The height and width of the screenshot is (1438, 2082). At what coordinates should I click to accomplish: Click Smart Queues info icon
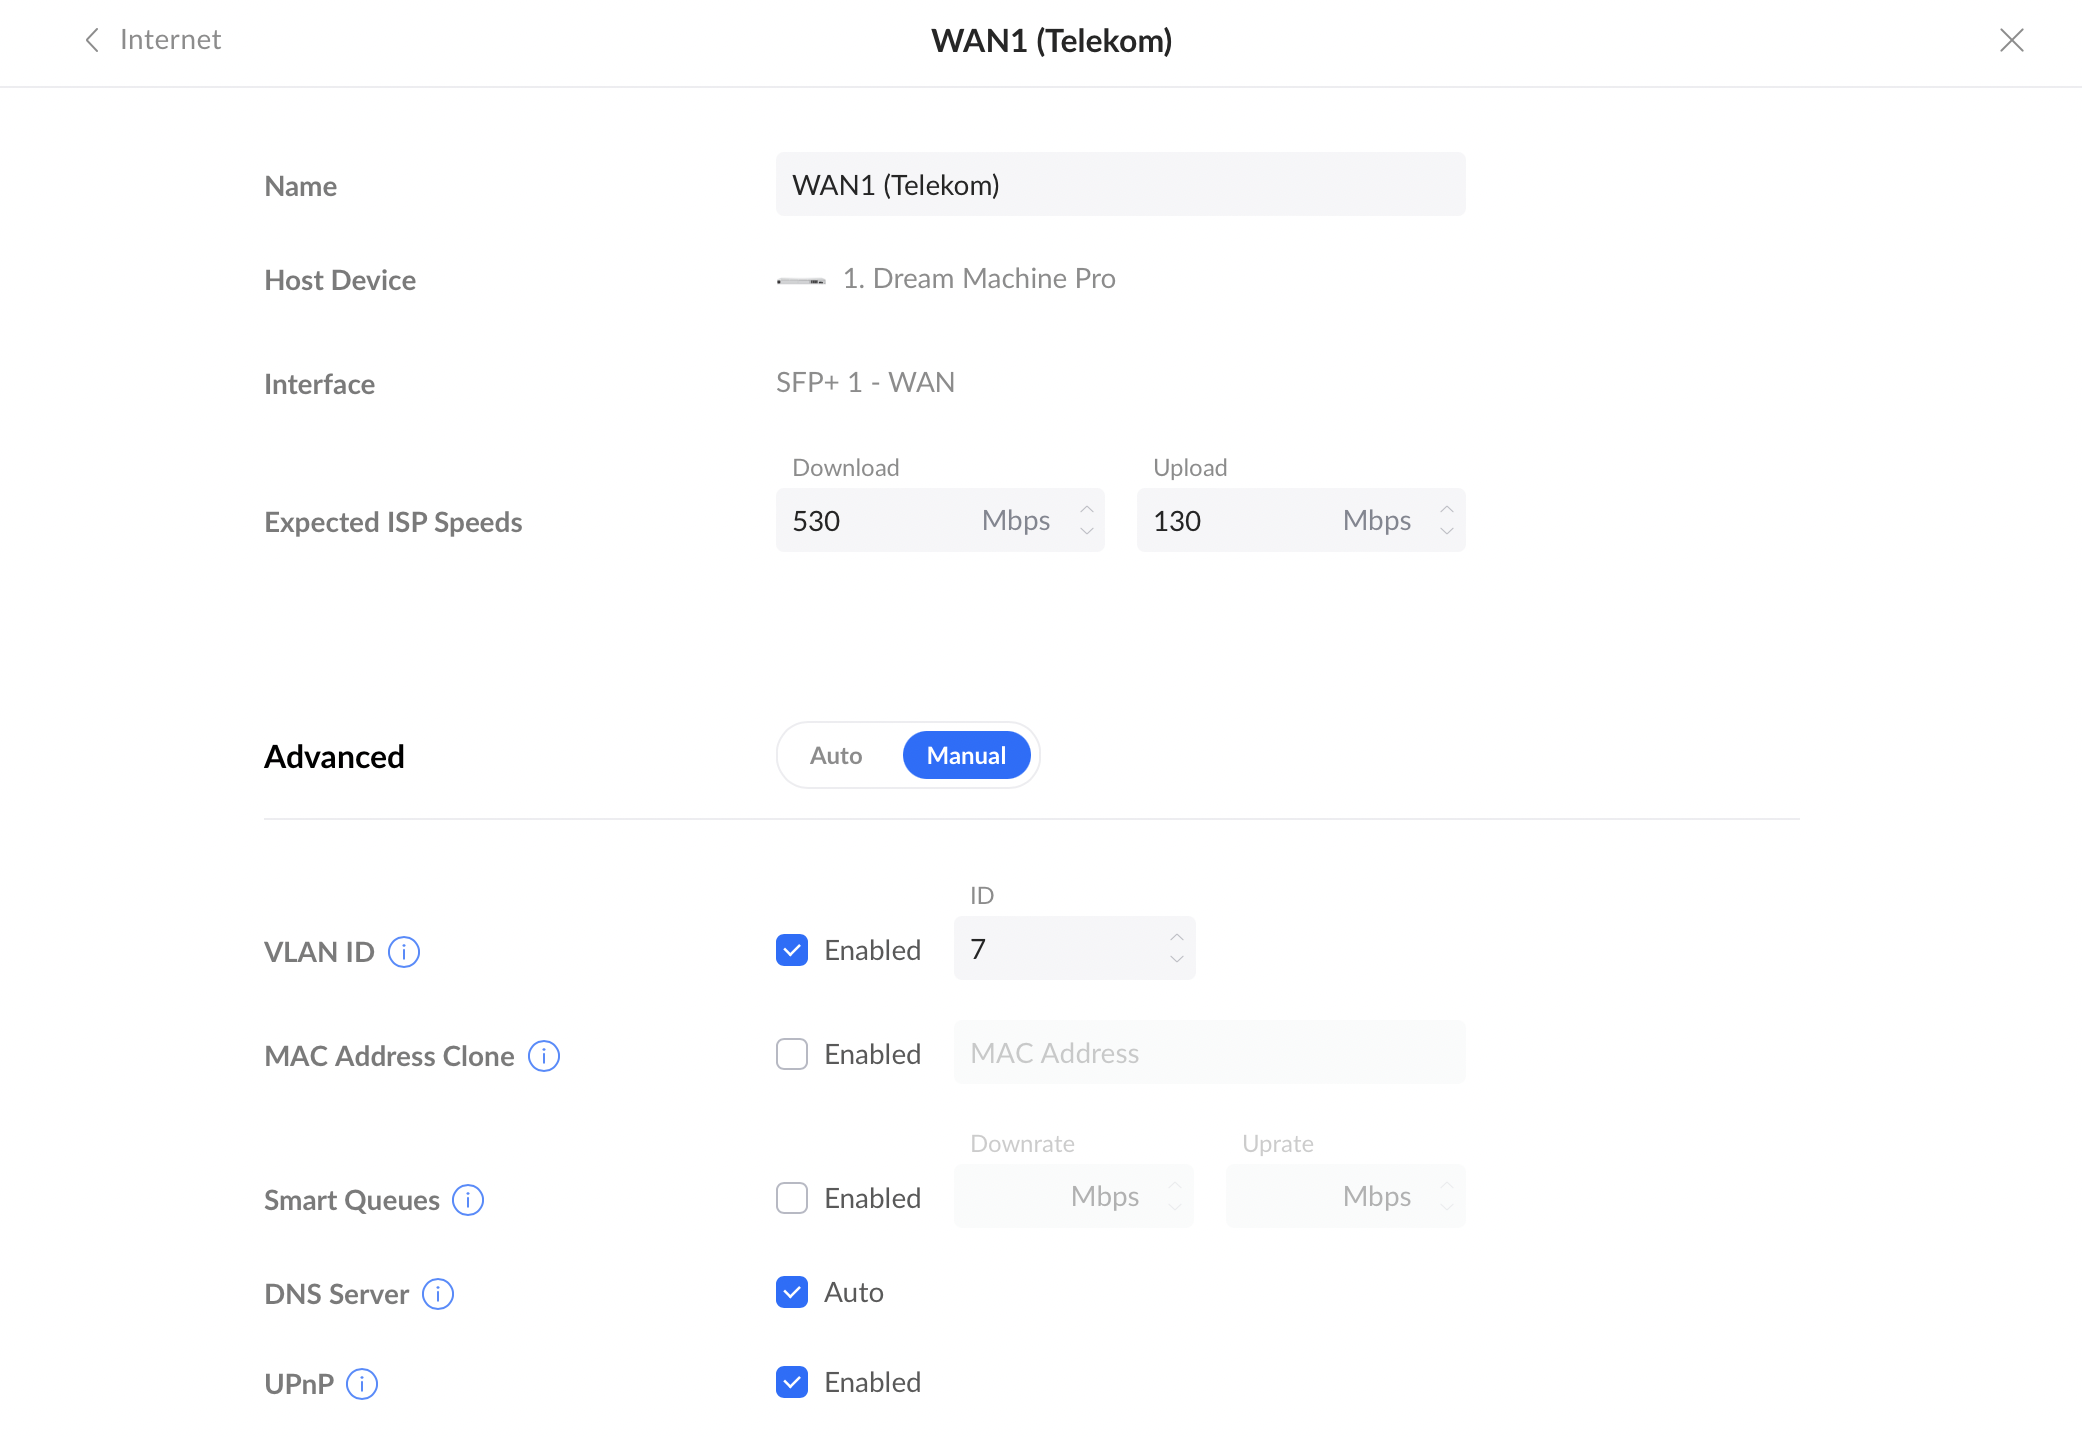[468, 1199]
